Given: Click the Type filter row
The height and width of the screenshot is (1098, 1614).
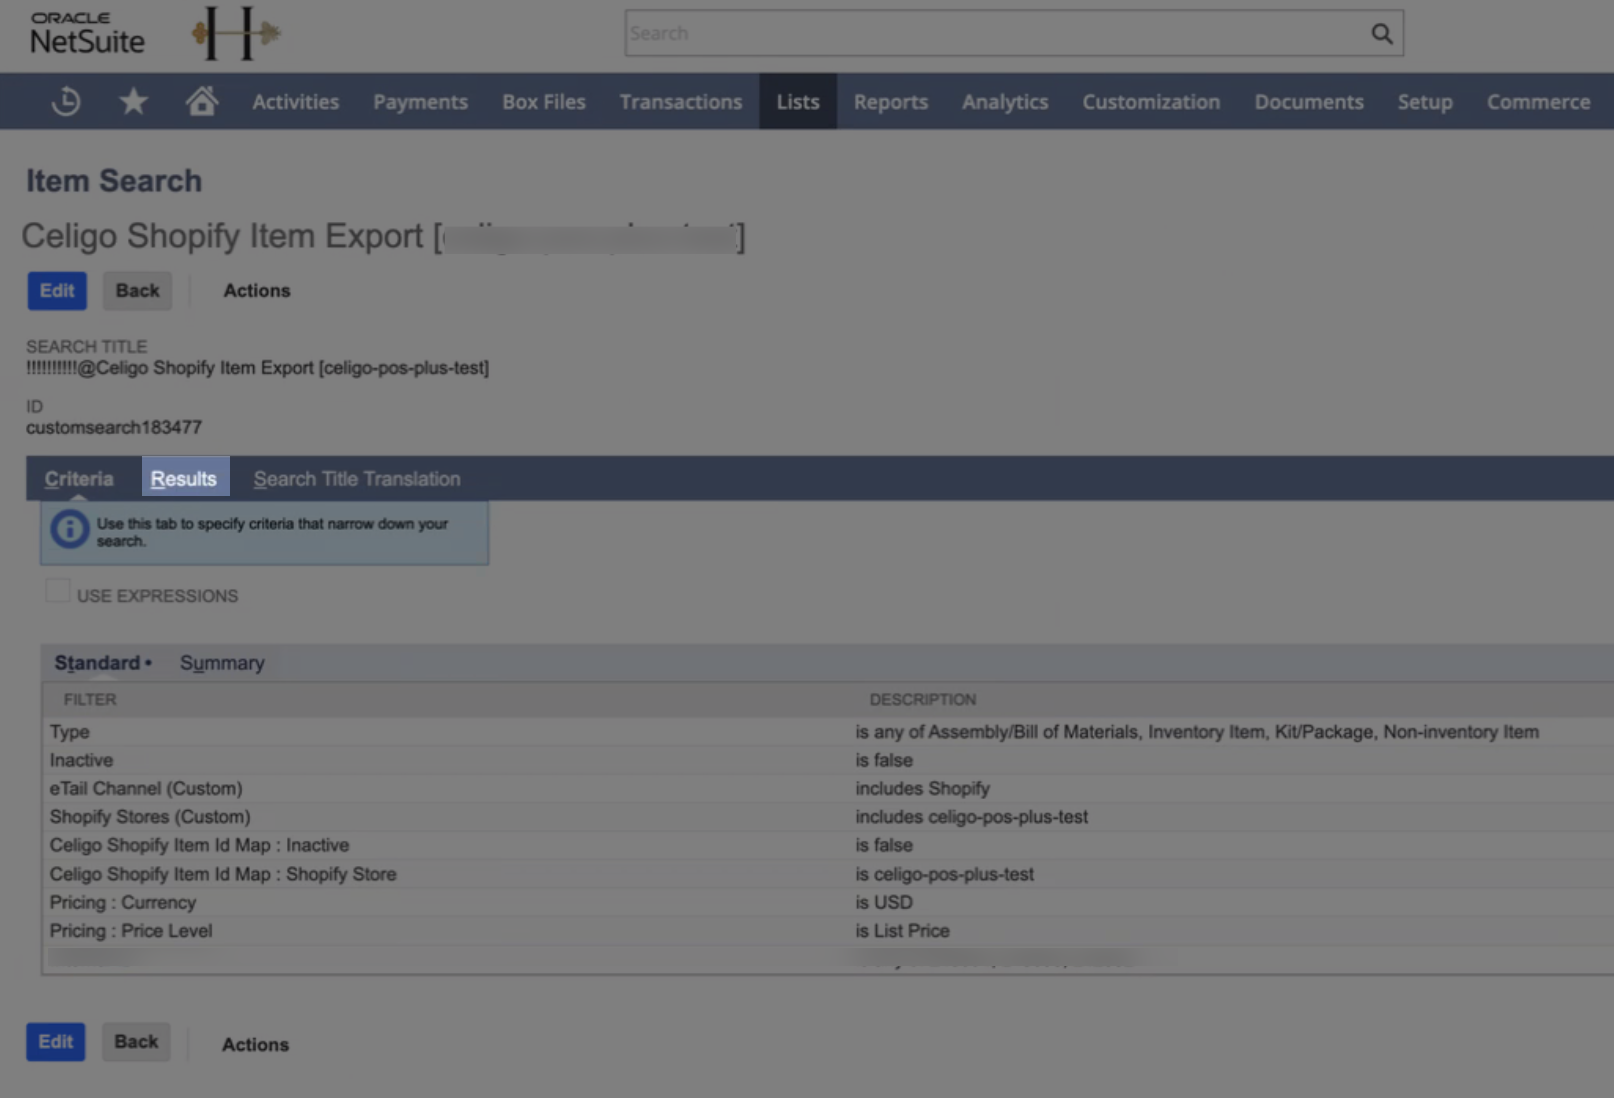Looking at the screenshot, I should click(828, 732).
